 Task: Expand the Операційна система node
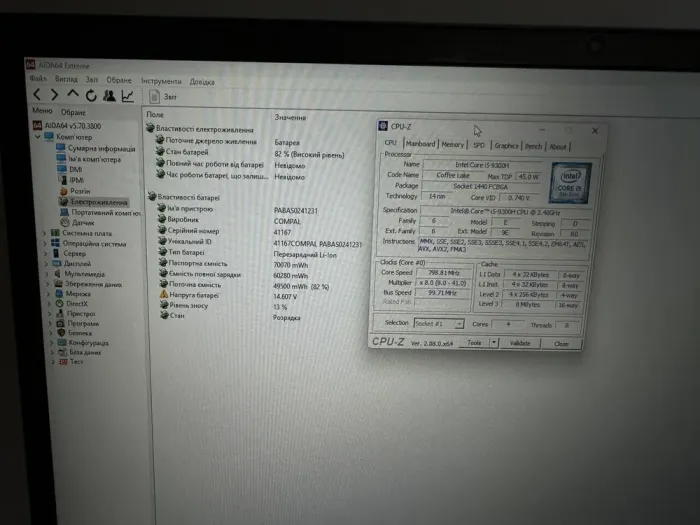click(46, 243)
